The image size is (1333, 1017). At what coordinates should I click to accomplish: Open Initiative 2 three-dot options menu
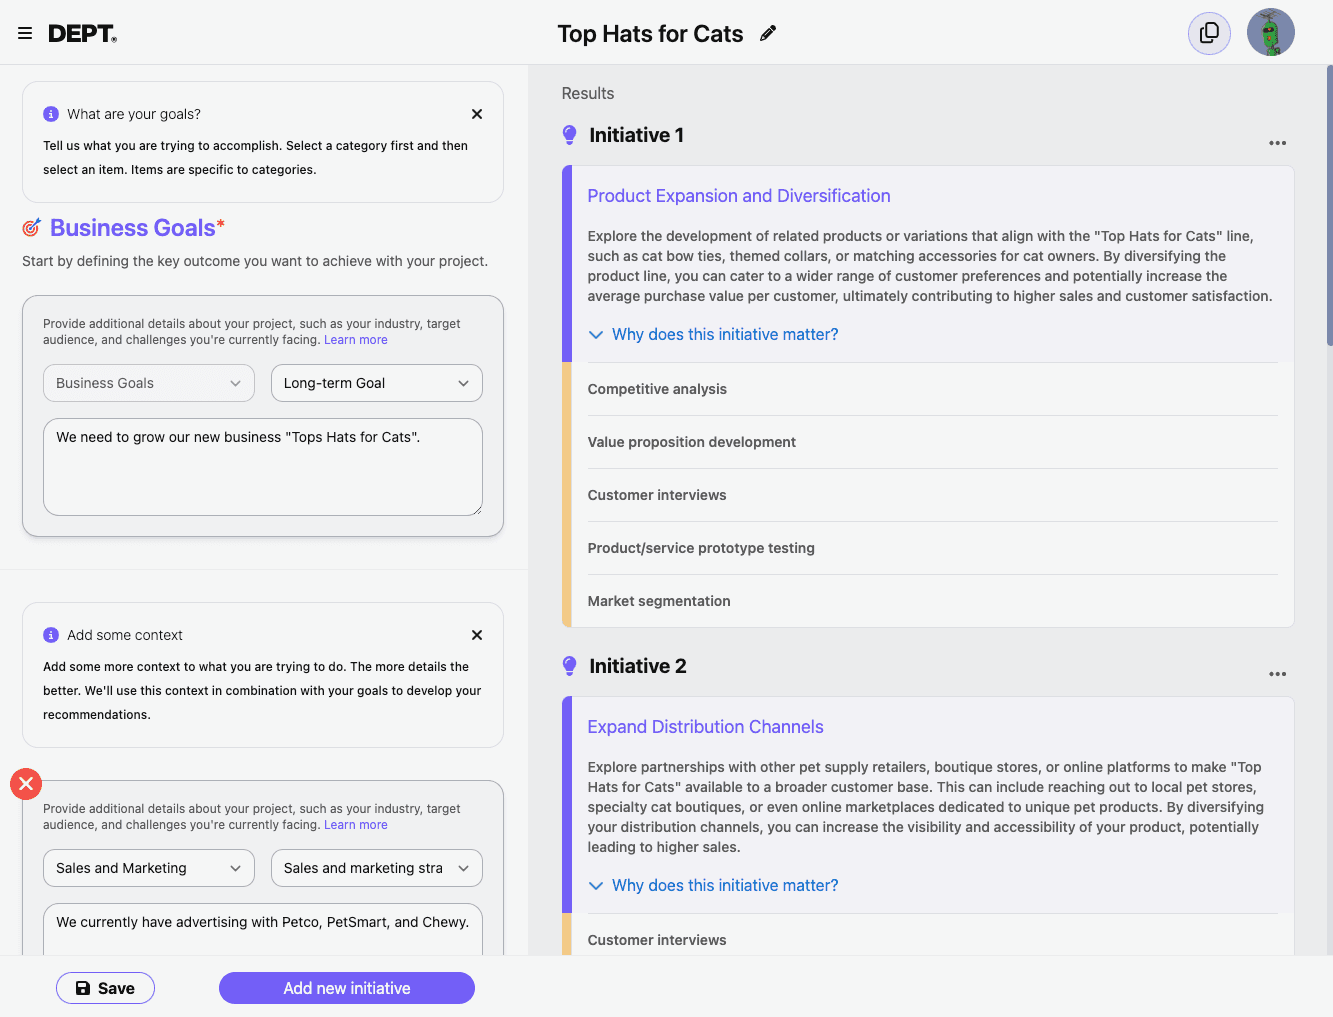coord(1277,674)
